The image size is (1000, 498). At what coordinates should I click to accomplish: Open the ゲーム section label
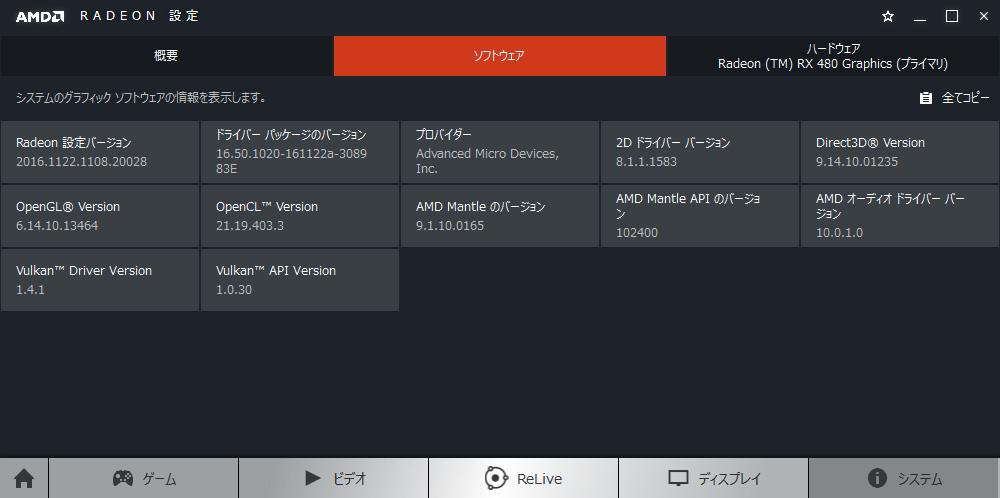[x=159, y=479]
